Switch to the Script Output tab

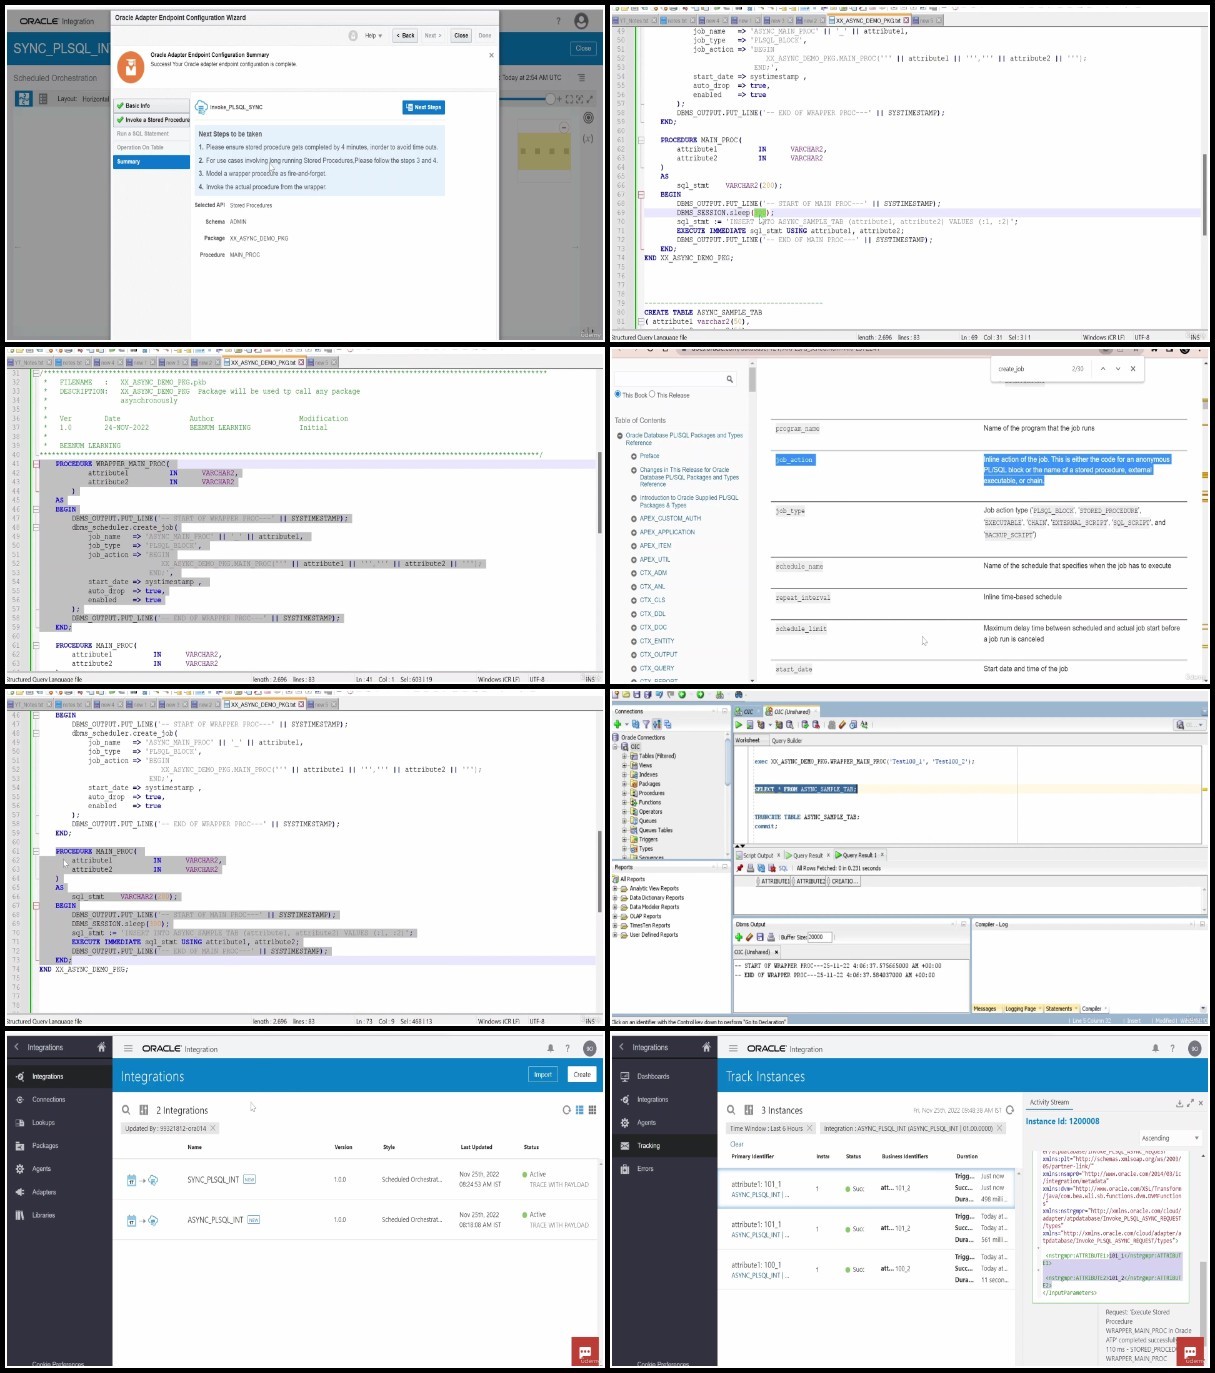point(757,855)
